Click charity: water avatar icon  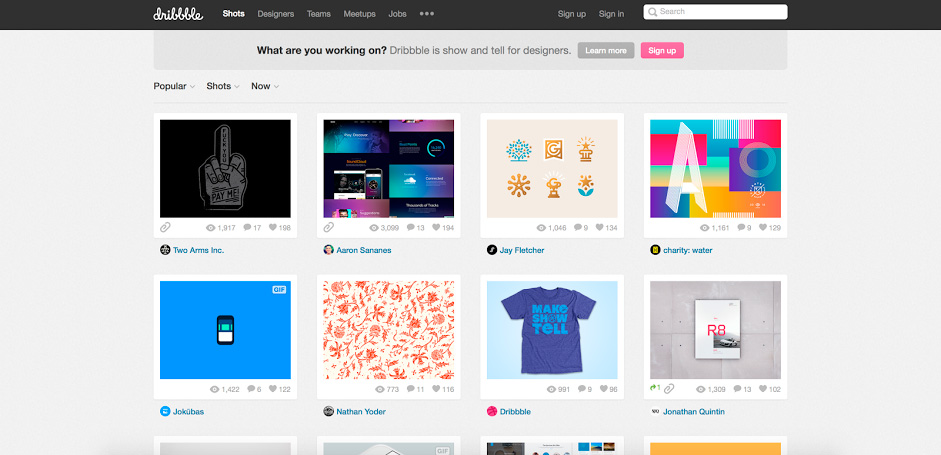[655, 250]
